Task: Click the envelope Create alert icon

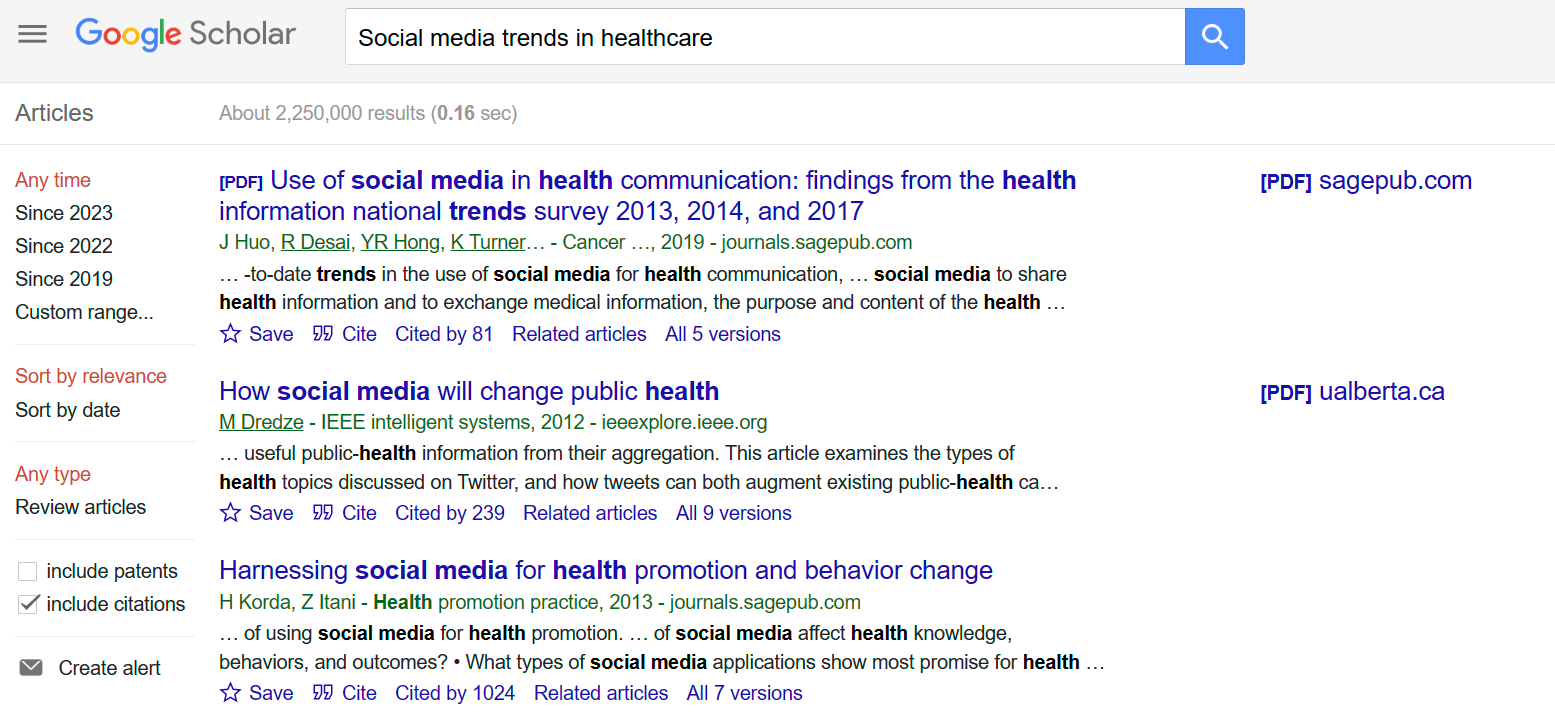Action: pos(31,668)
